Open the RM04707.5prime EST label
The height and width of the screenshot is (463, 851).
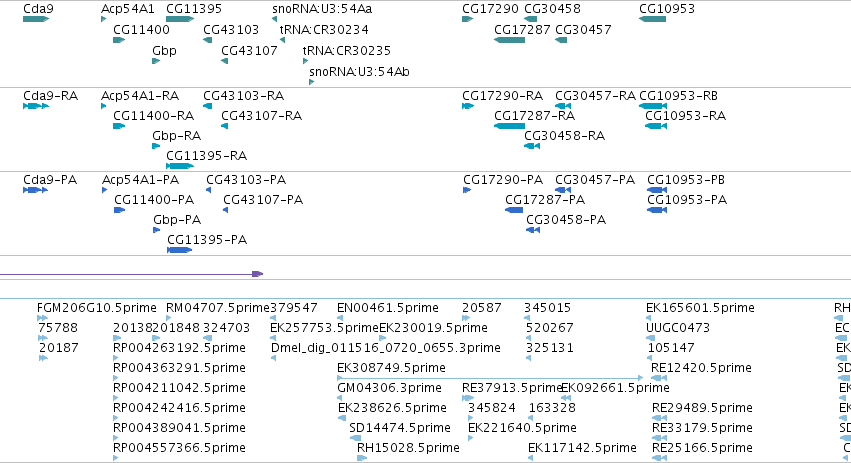218,308
